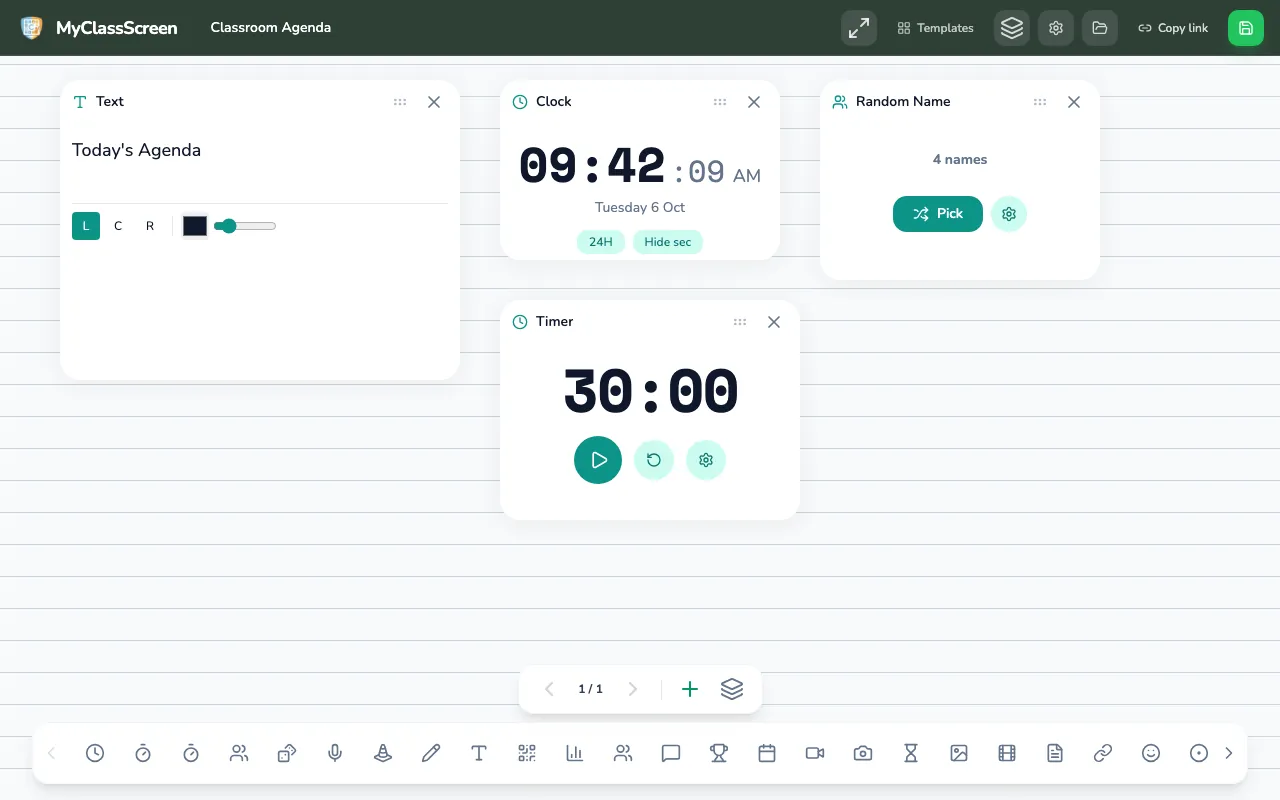Screen dimensions: 1280x800
Task: Open the dark text color swatch
Action: 195,226
